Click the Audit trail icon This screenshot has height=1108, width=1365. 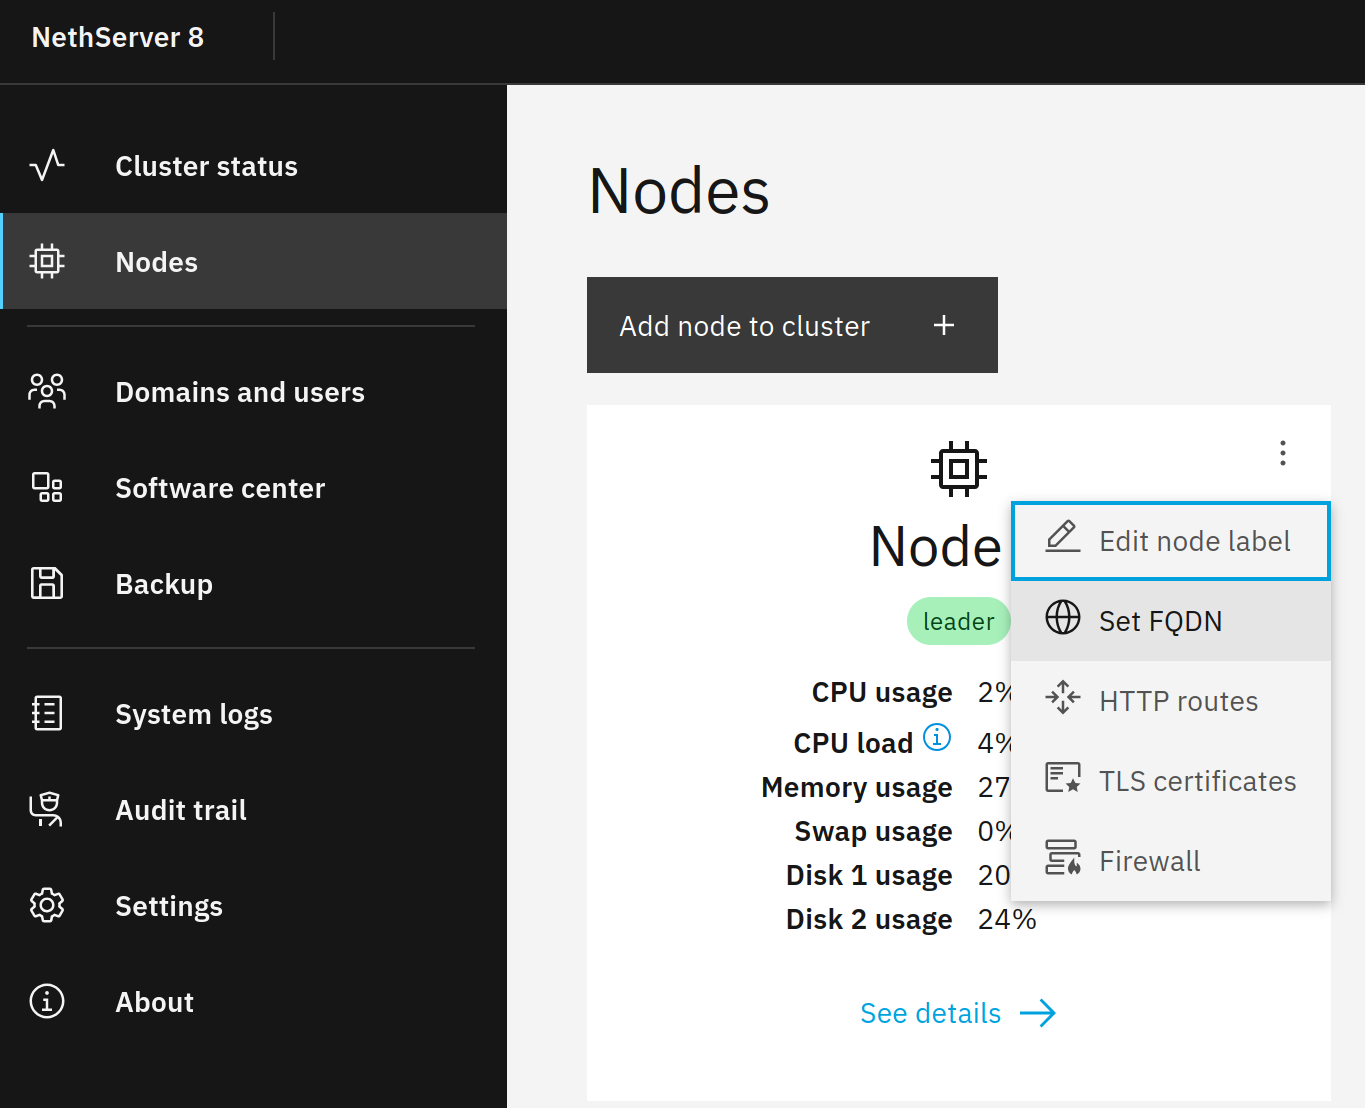click(x=47, y=809)
